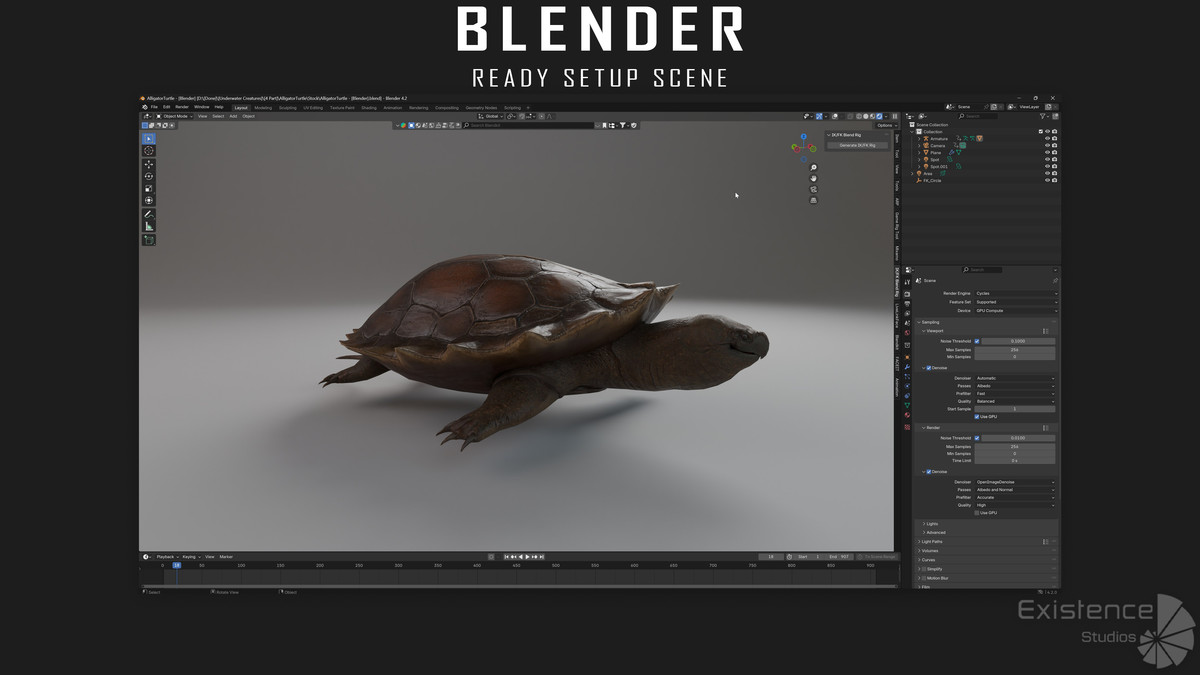This screenshot has height=675, width=1200.
Task: Uncheck render Denoise checkbox
Action: click(x=929, y=472)
